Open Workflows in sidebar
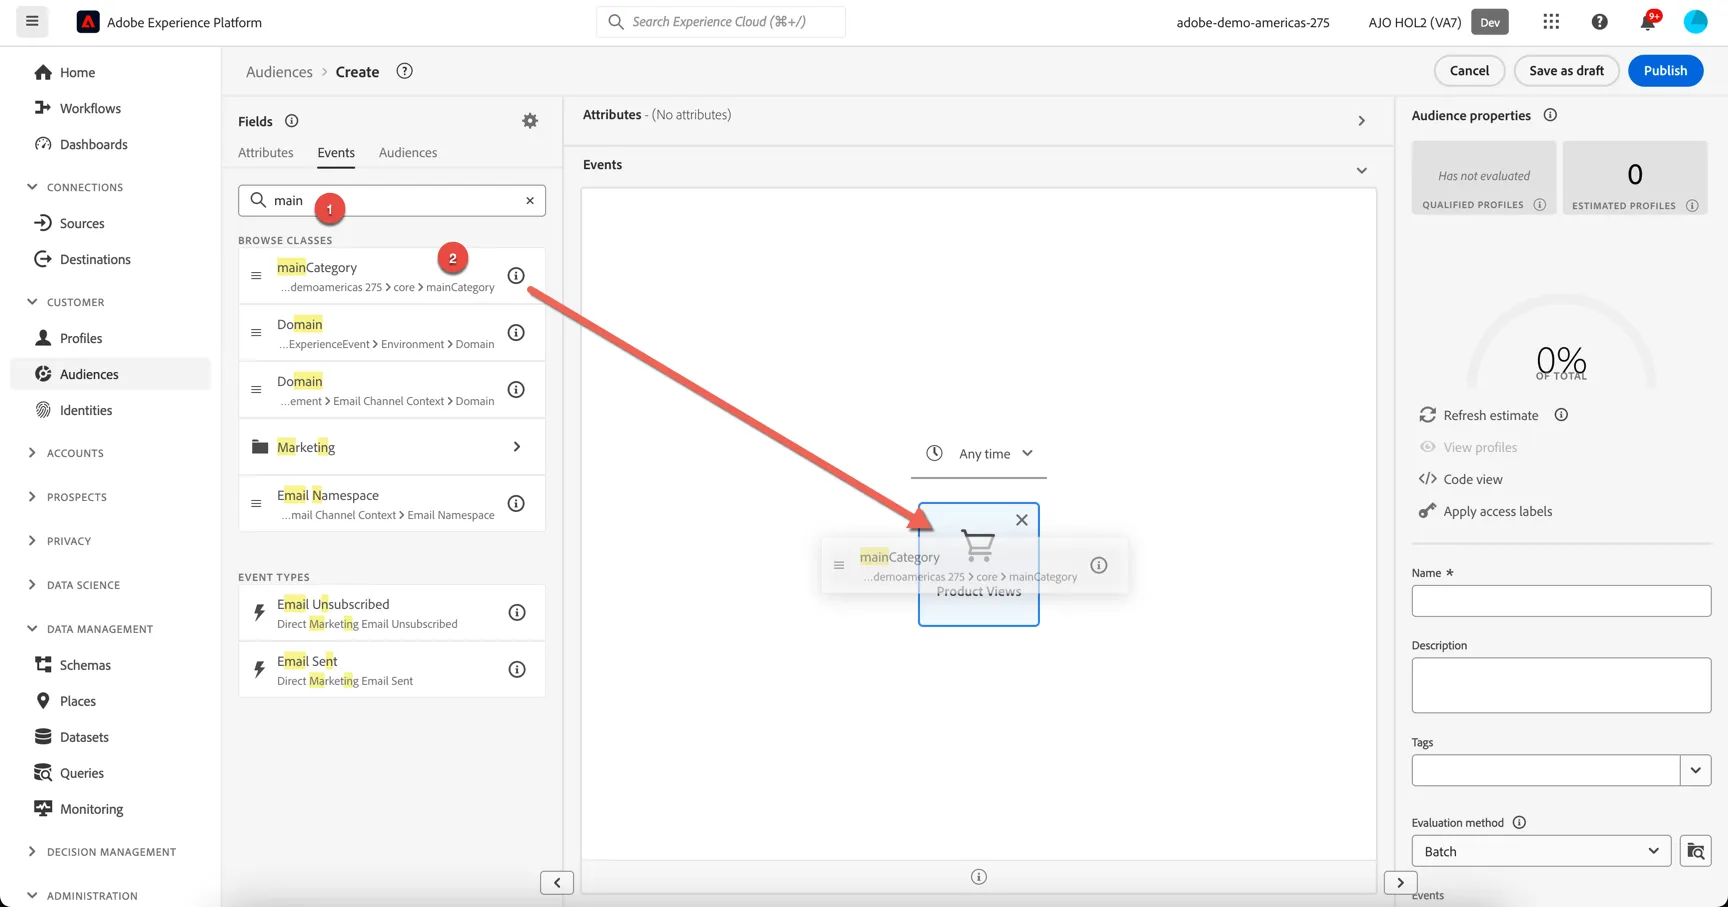 point(90,108)
